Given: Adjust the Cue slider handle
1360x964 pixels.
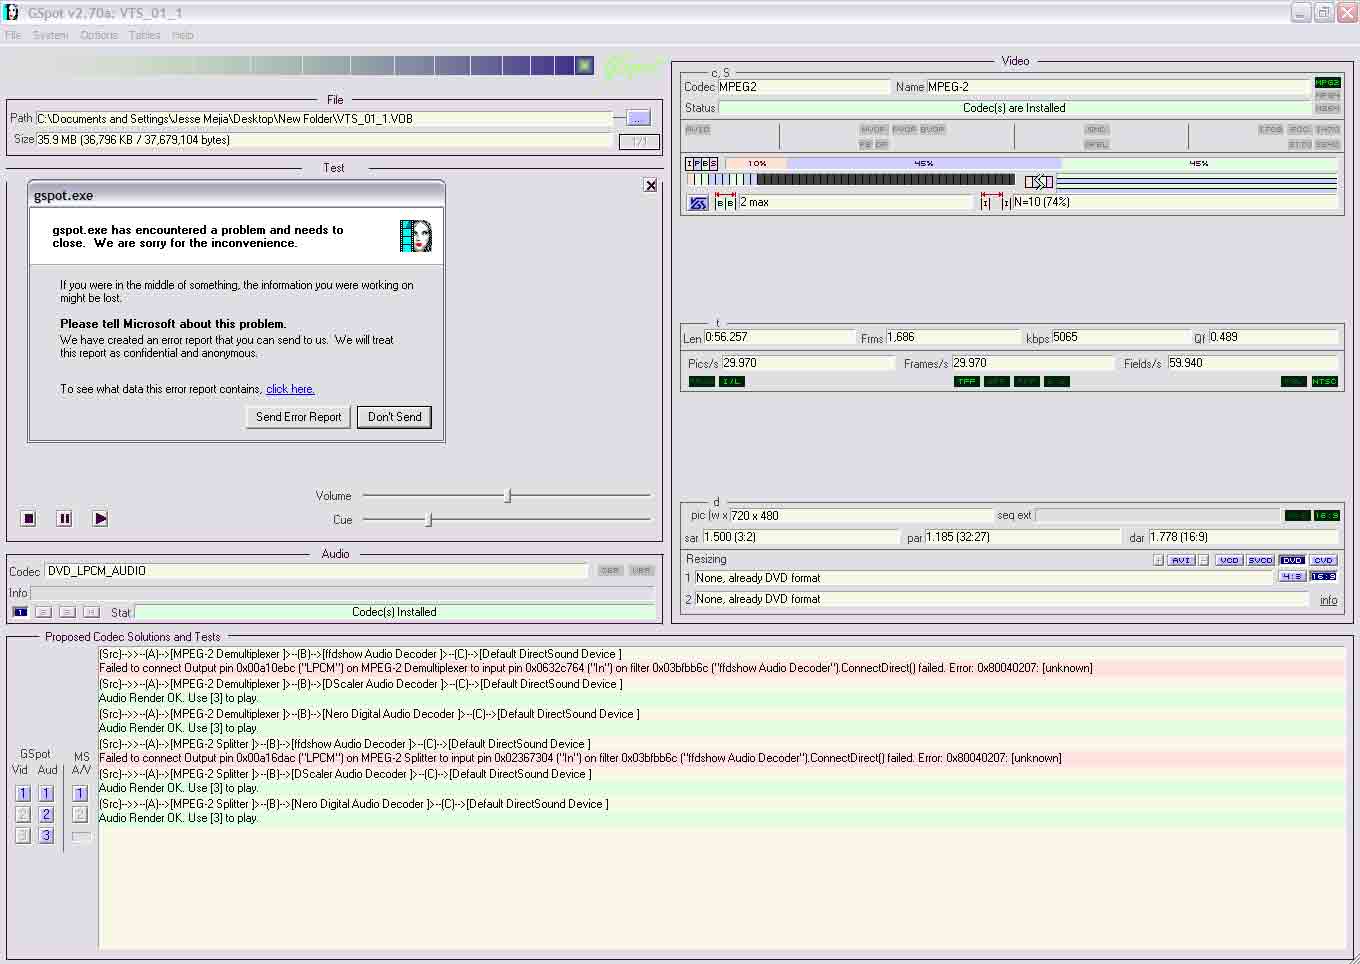Looking at the screenshot, I should pyautogui.click(x=429, y=519).
